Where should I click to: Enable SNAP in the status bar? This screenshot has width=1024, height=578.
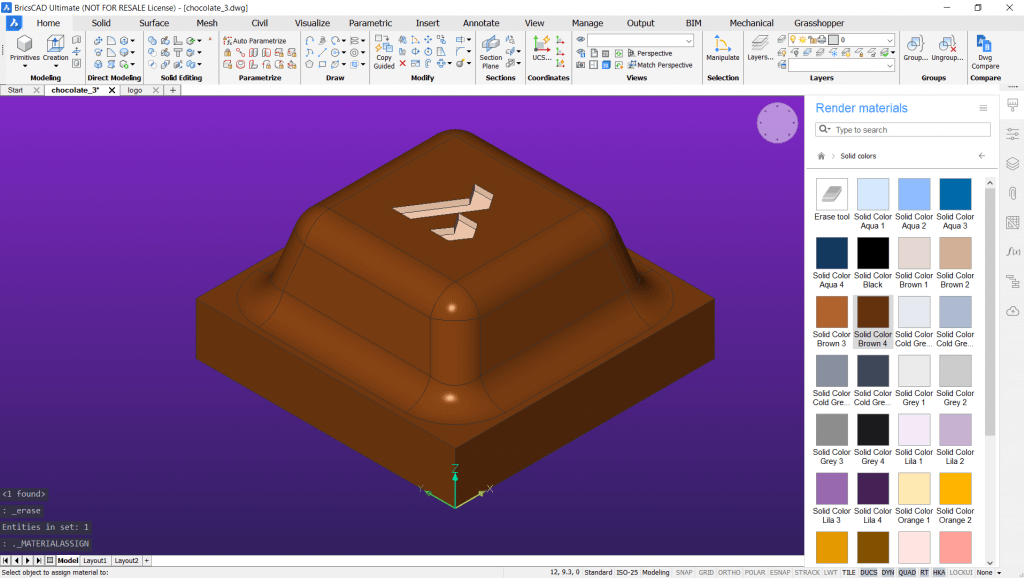[685, 572]
